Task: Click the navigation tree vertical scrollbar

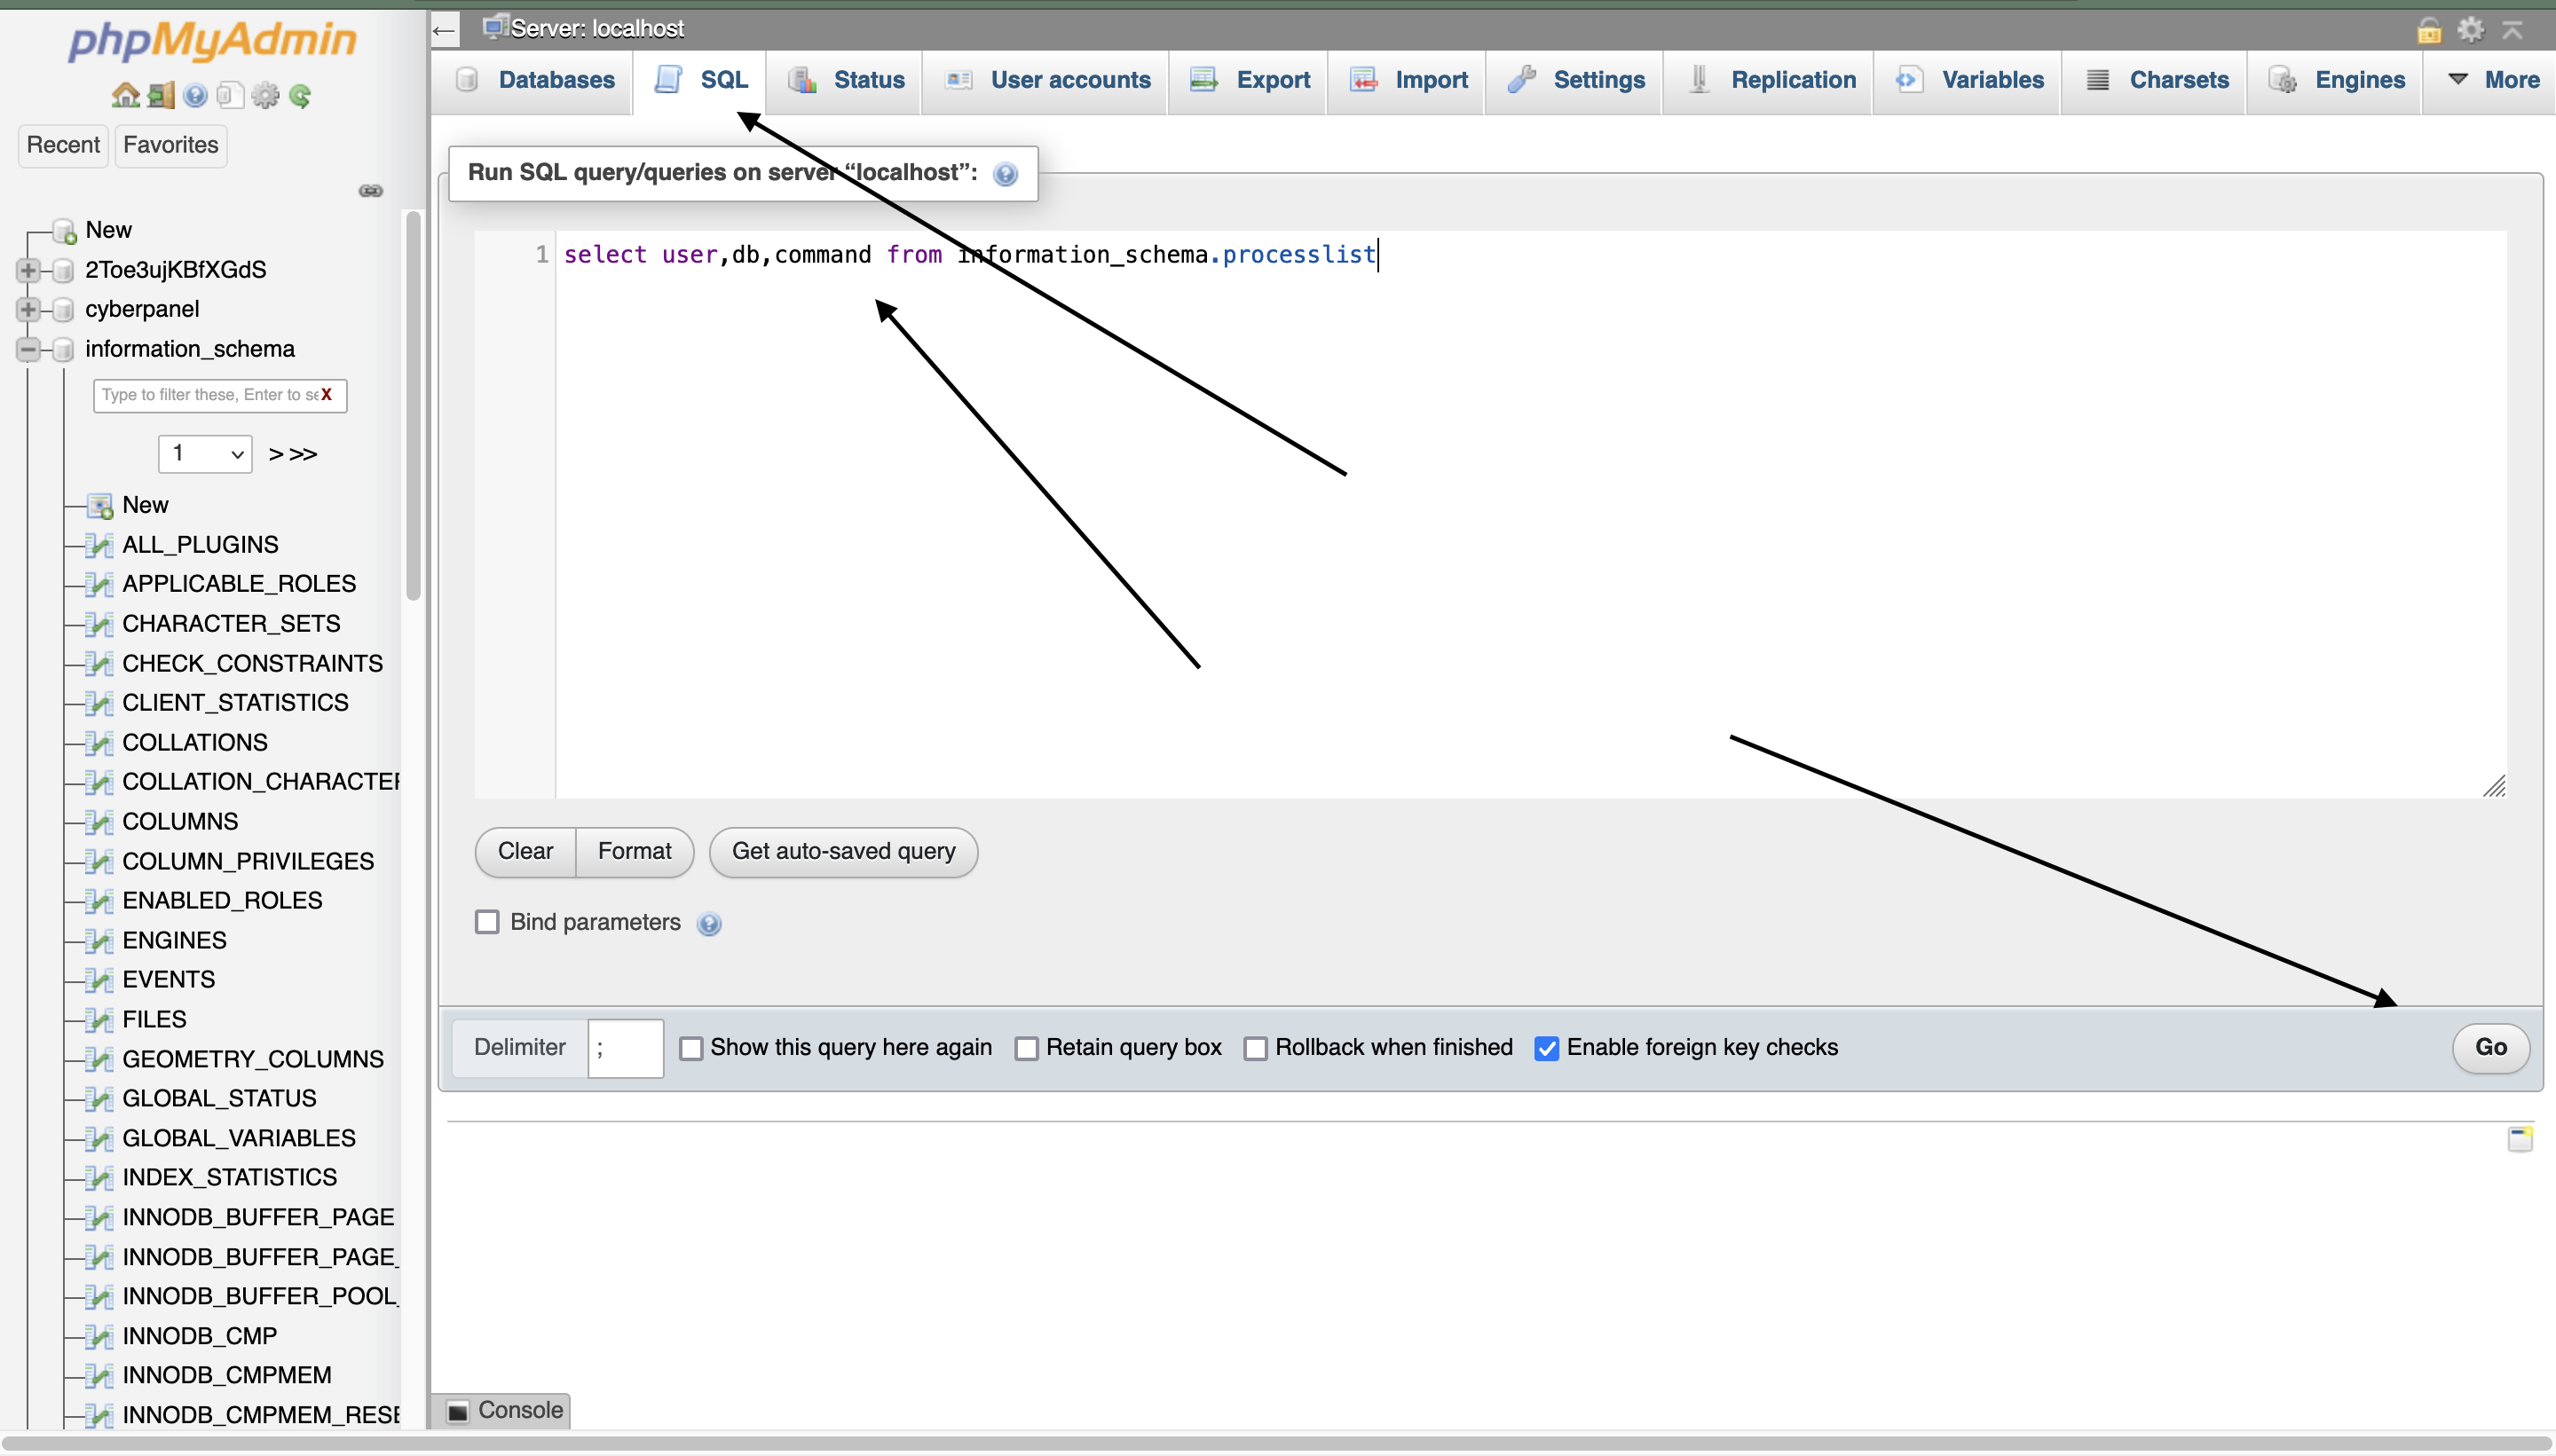Action: [413, 405]
